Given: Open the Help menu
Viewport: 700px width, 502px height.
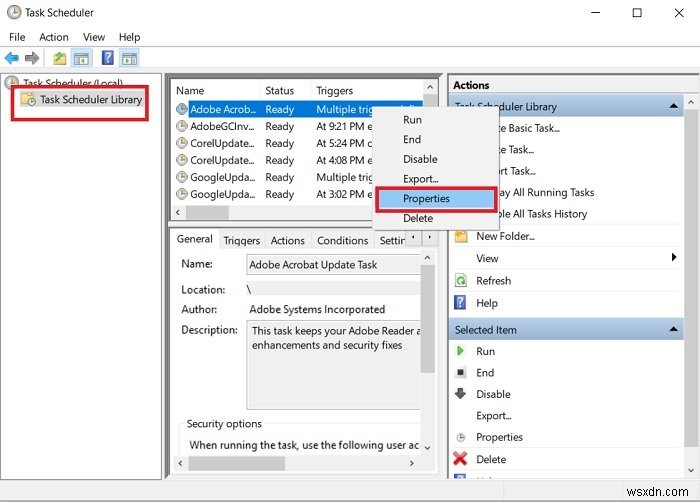Looking at the screenshot, I should (129, 37).
